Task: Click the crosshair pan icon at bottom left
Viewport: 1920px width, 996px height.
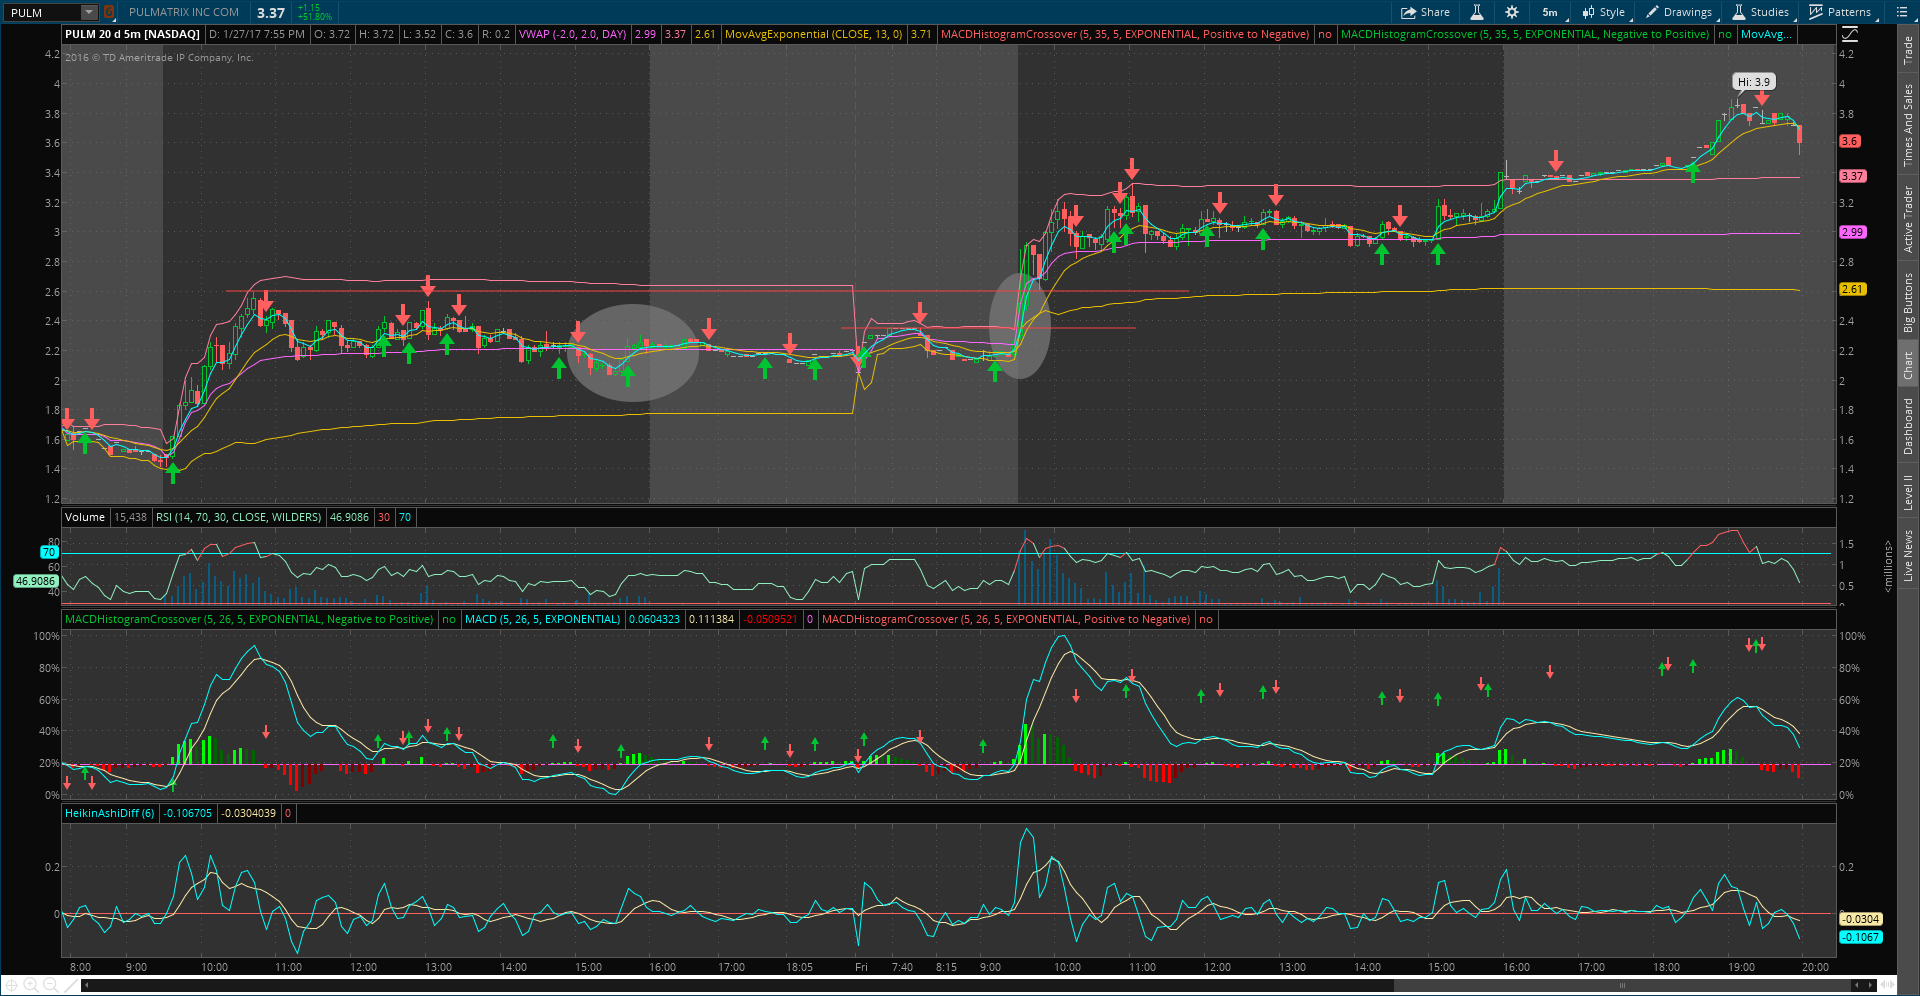Action: point(11,985)
